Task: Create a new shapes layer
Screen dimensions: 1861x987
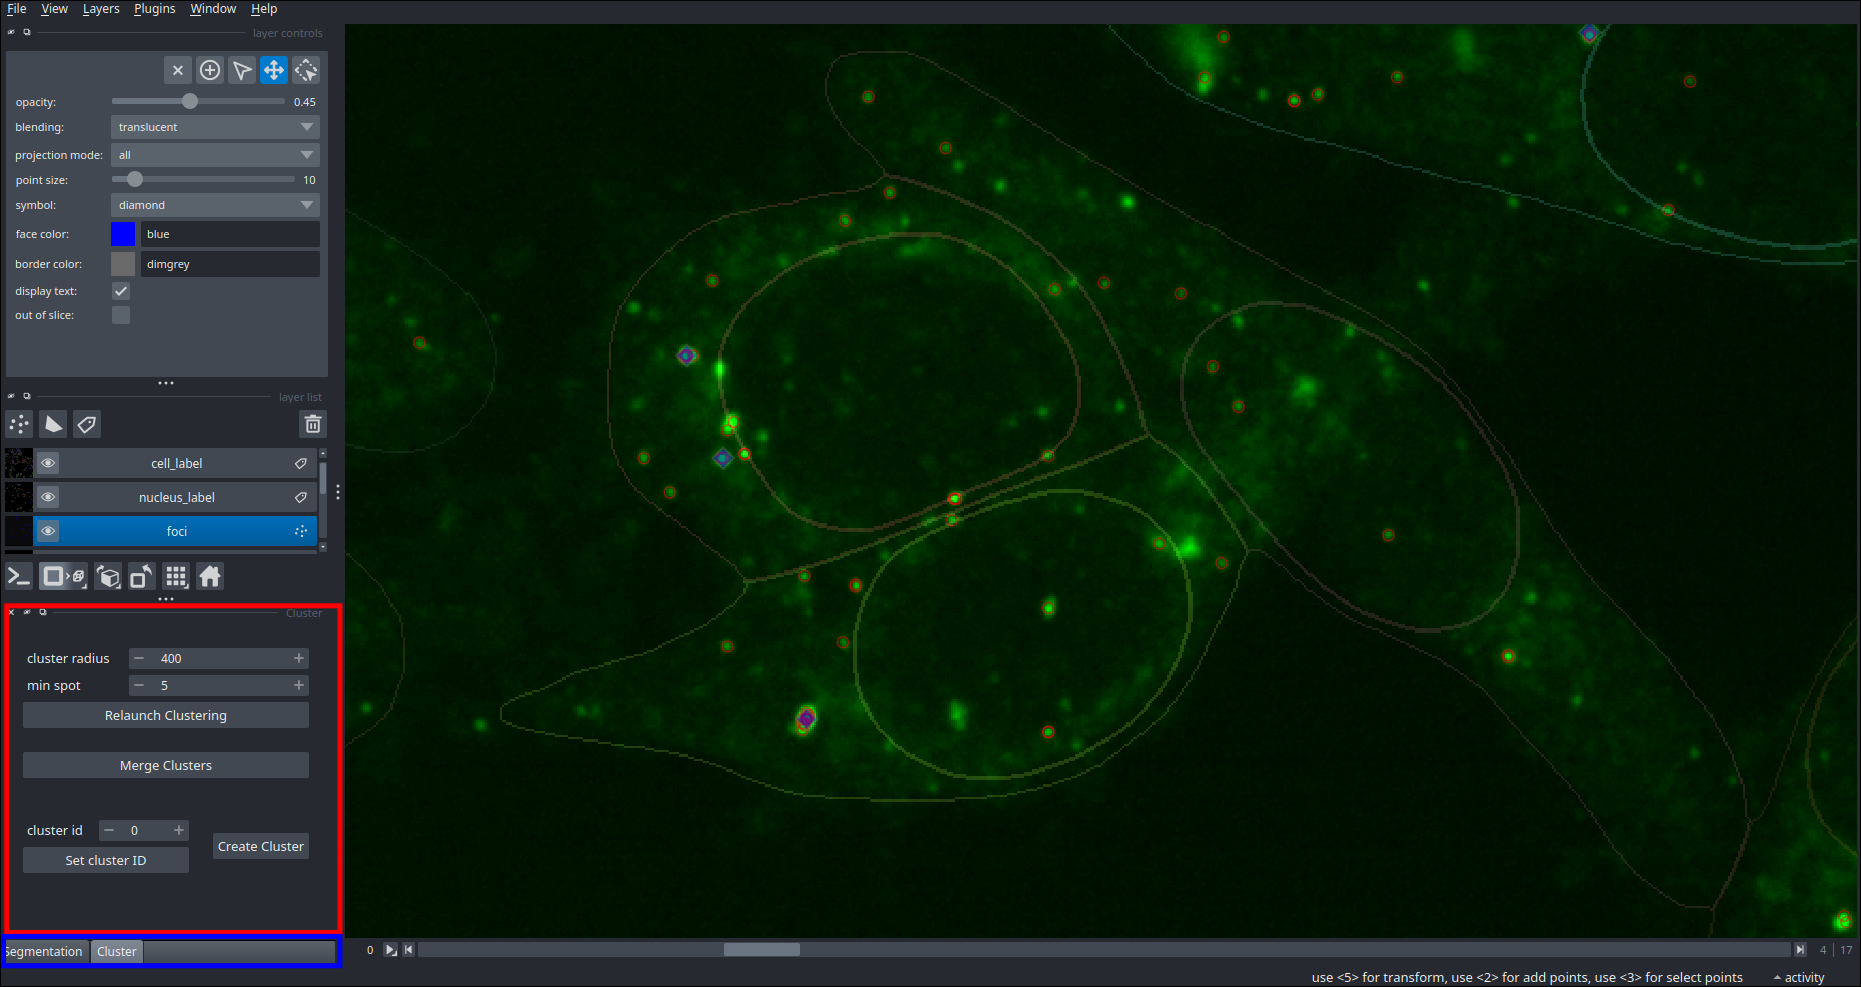Action: pyautogui.click(x=53, y=424)
